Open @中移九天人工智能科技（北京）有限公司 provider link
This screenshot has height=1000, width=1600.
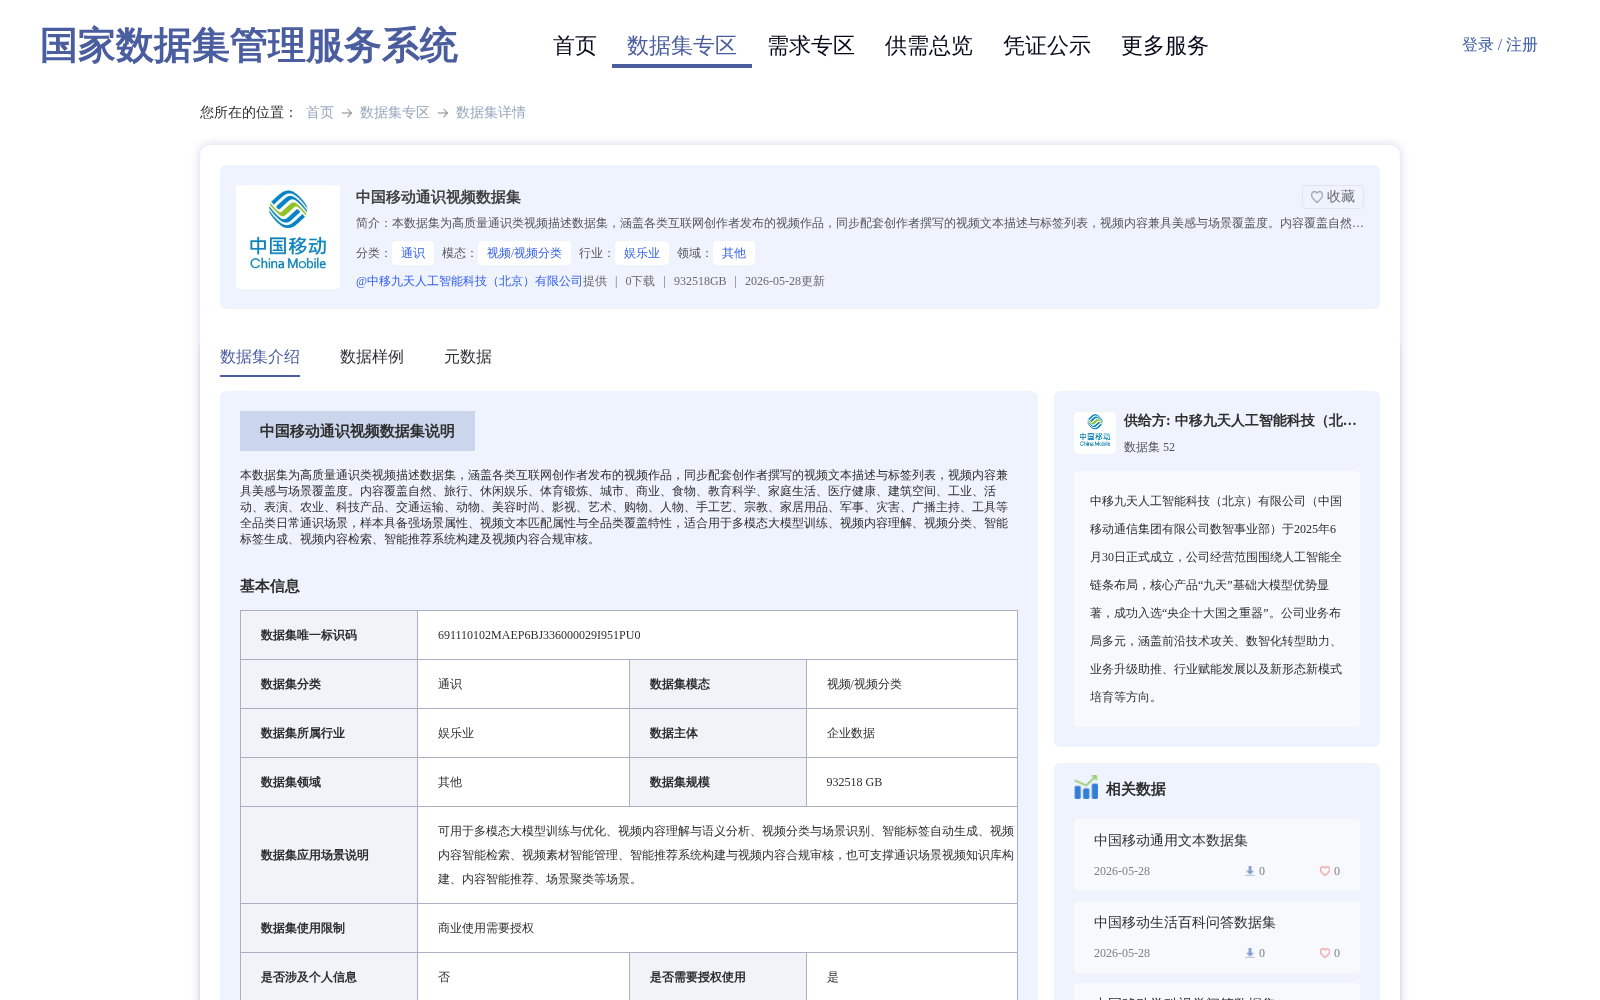click(469, 281)
